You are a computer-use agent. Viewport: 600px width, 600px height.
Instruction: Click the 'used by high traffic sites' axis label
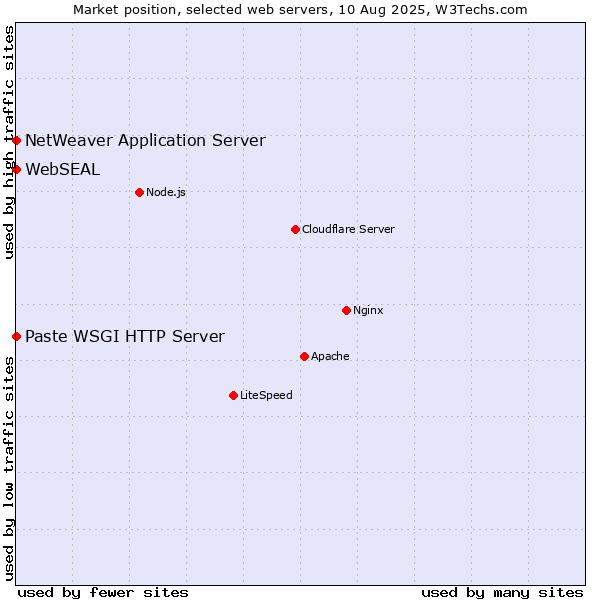coord(9,142)
